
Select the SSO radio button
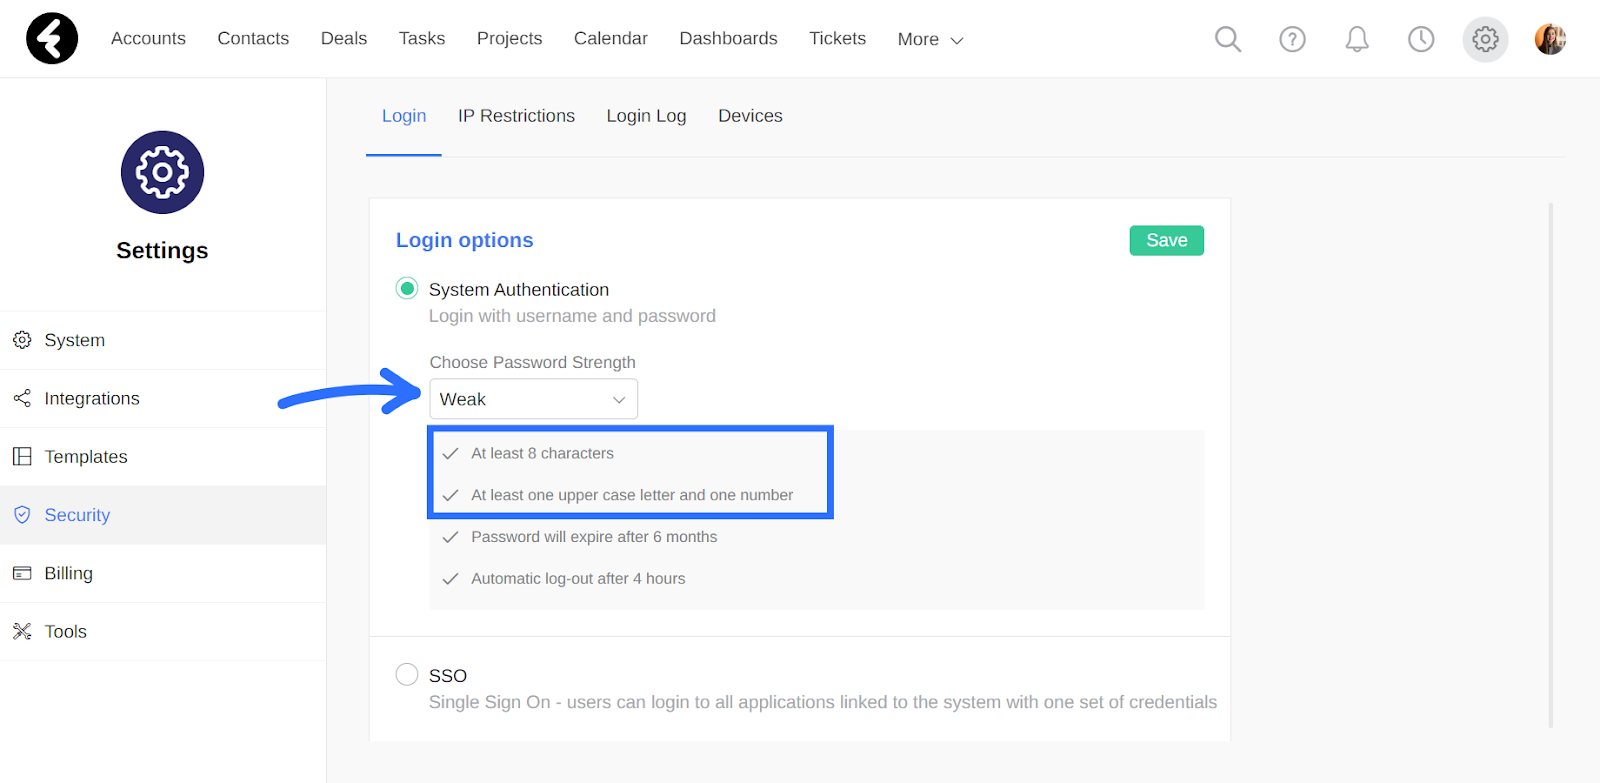(407, 674)
